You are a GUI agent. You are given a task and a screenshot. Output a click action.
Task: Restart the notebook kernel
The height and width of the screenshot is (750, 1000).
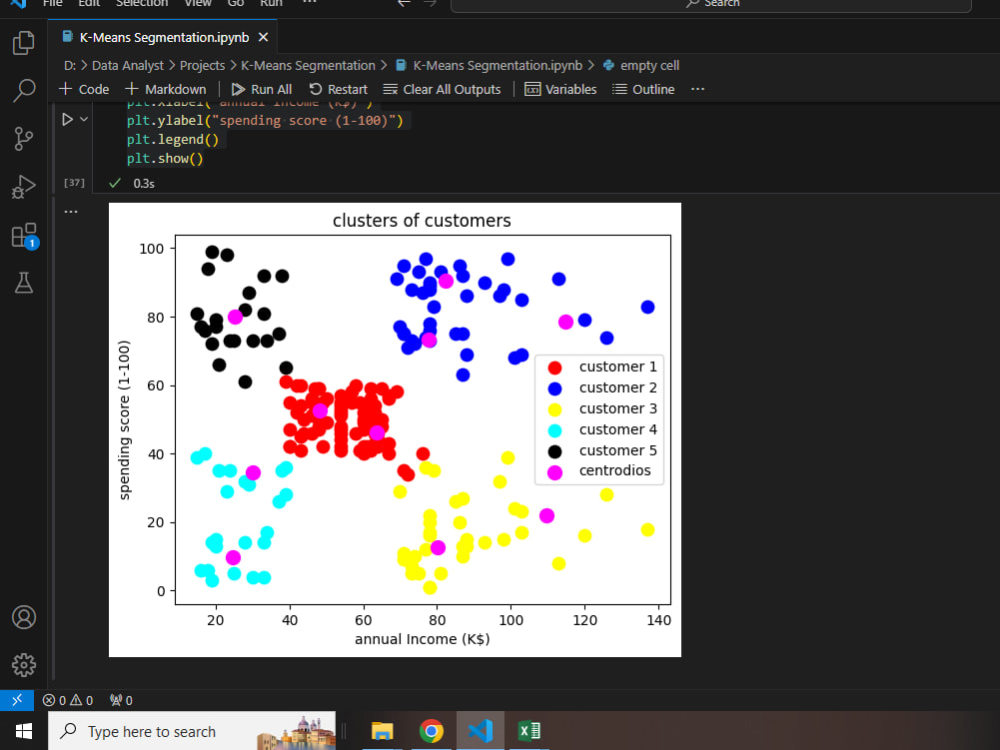pos(338,89)
